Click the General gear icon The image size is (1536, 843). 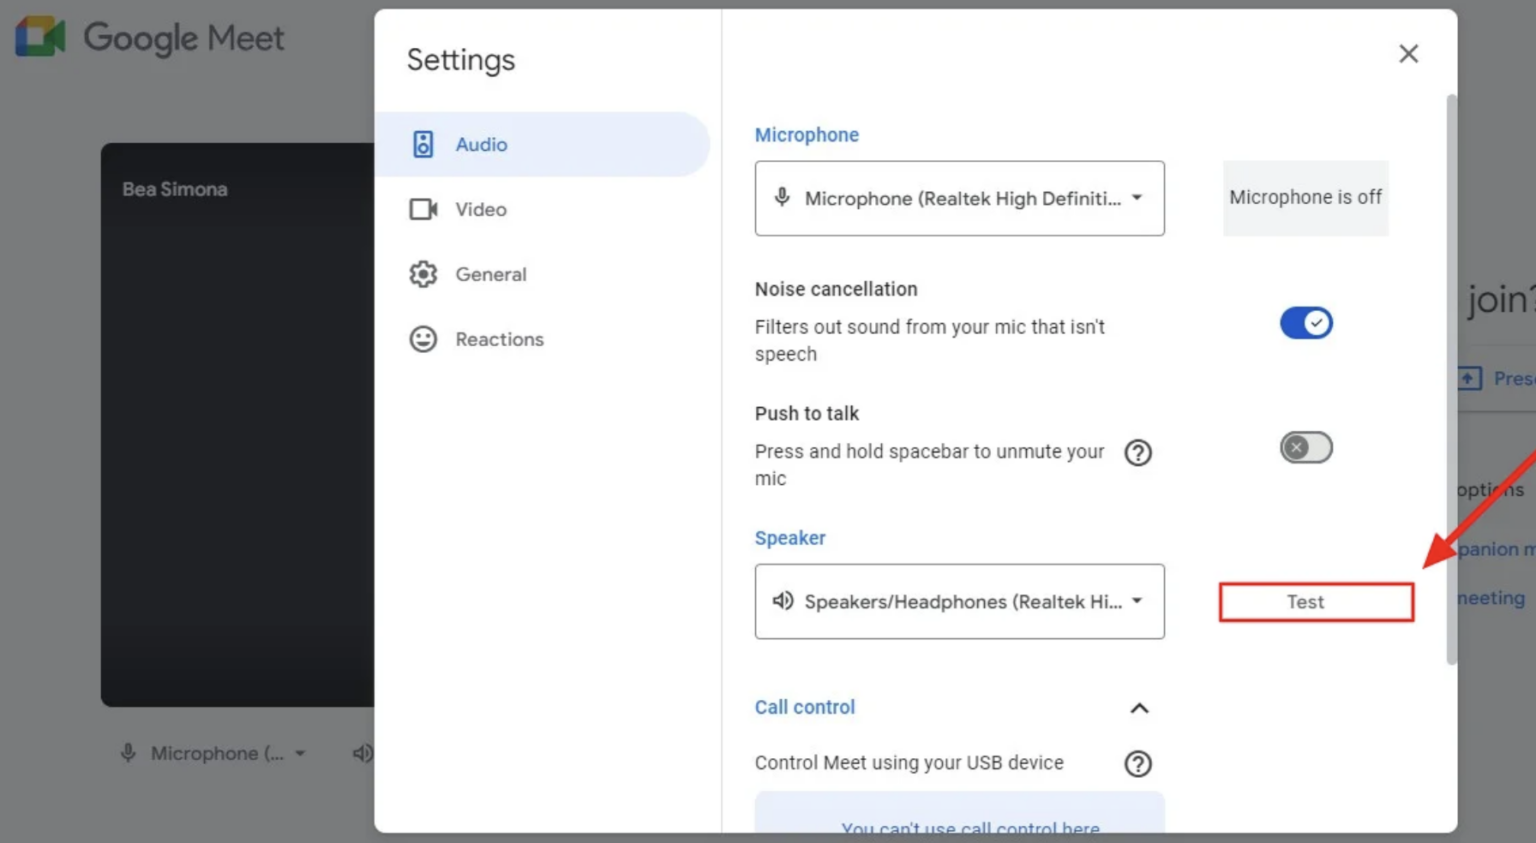423,274
